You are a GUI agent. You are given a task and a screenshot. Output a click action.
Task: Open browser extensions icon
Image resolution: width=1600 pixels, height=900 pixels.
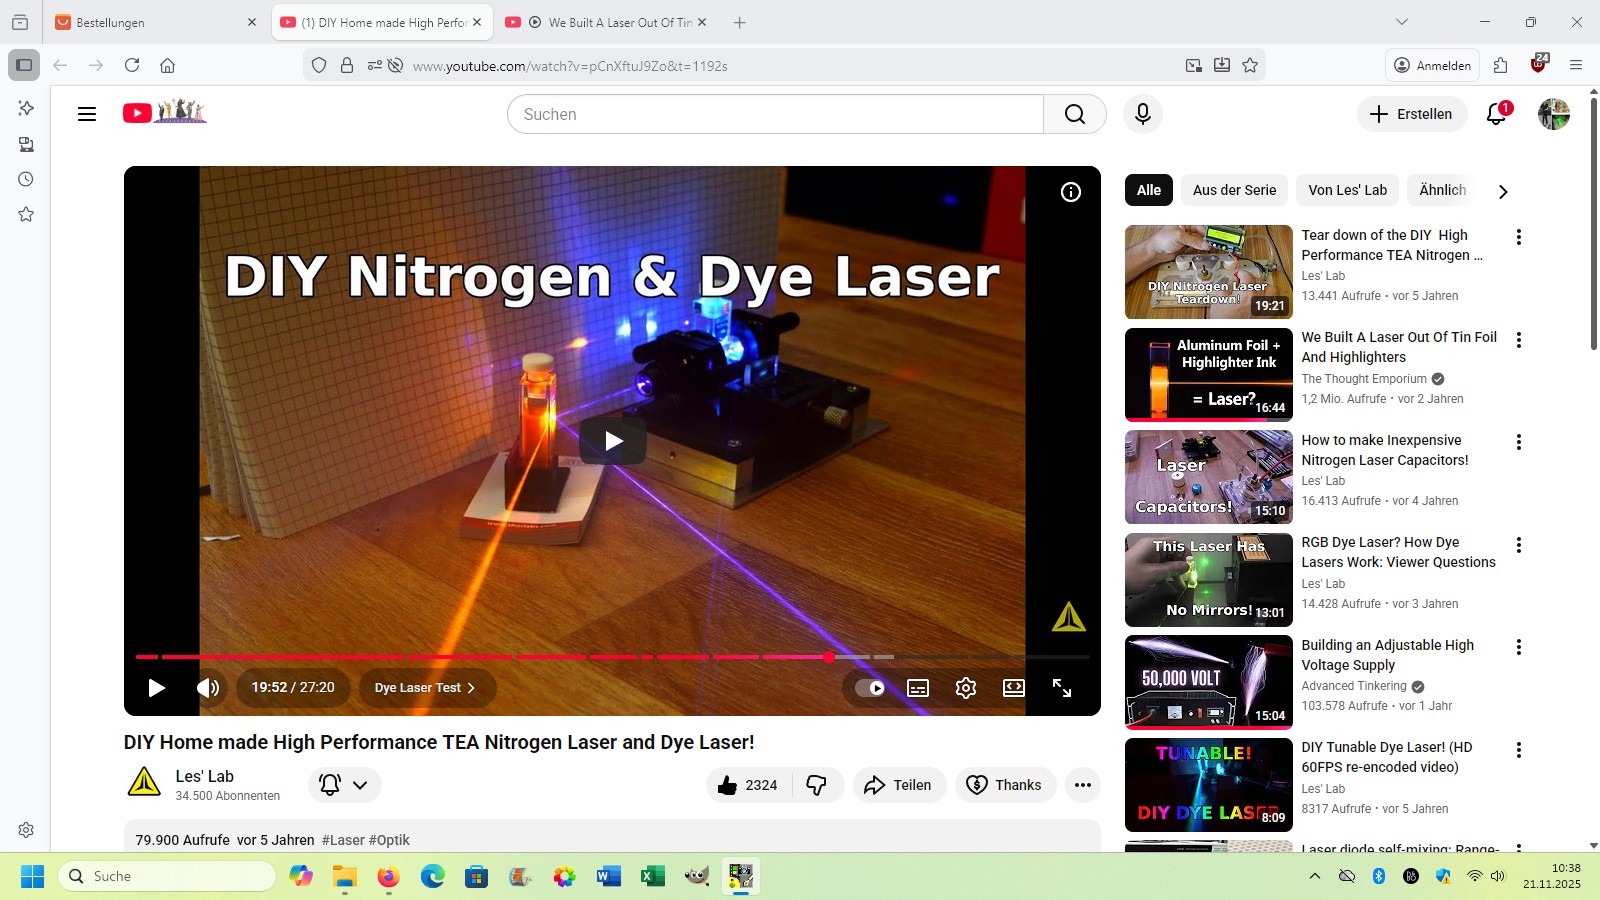pos(1500,65)
